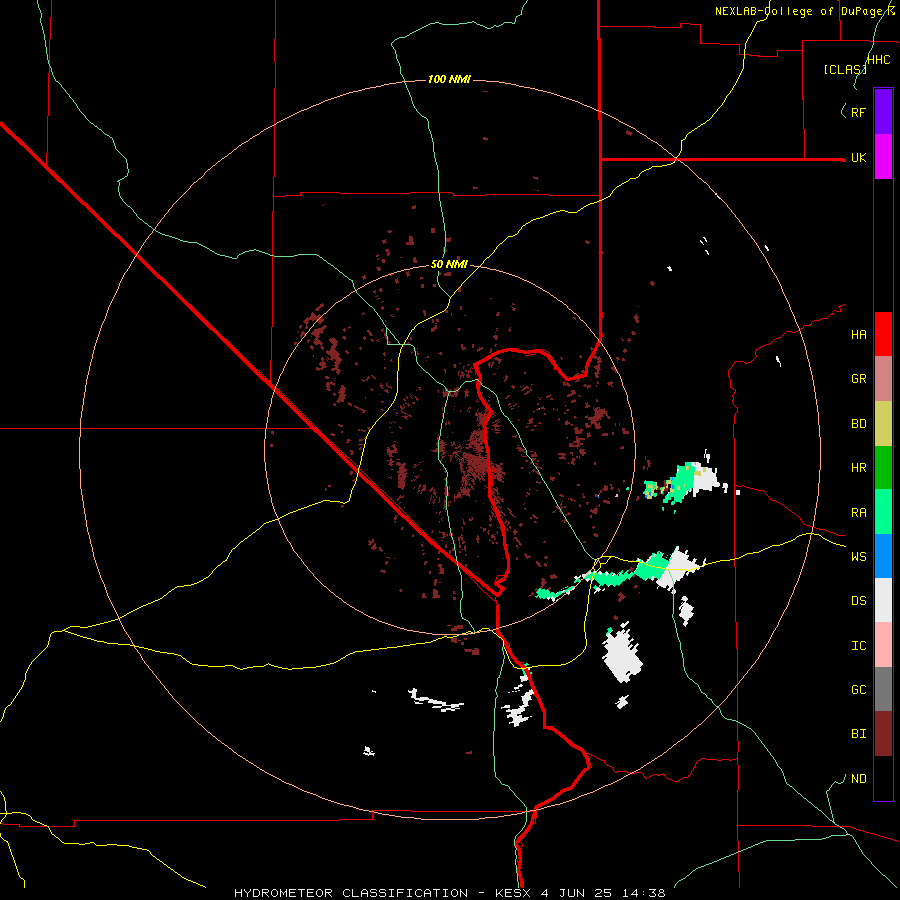Click the "HR" legend label
The height and width of the screenshot is (900, 900).
click(x=858, y=468)
